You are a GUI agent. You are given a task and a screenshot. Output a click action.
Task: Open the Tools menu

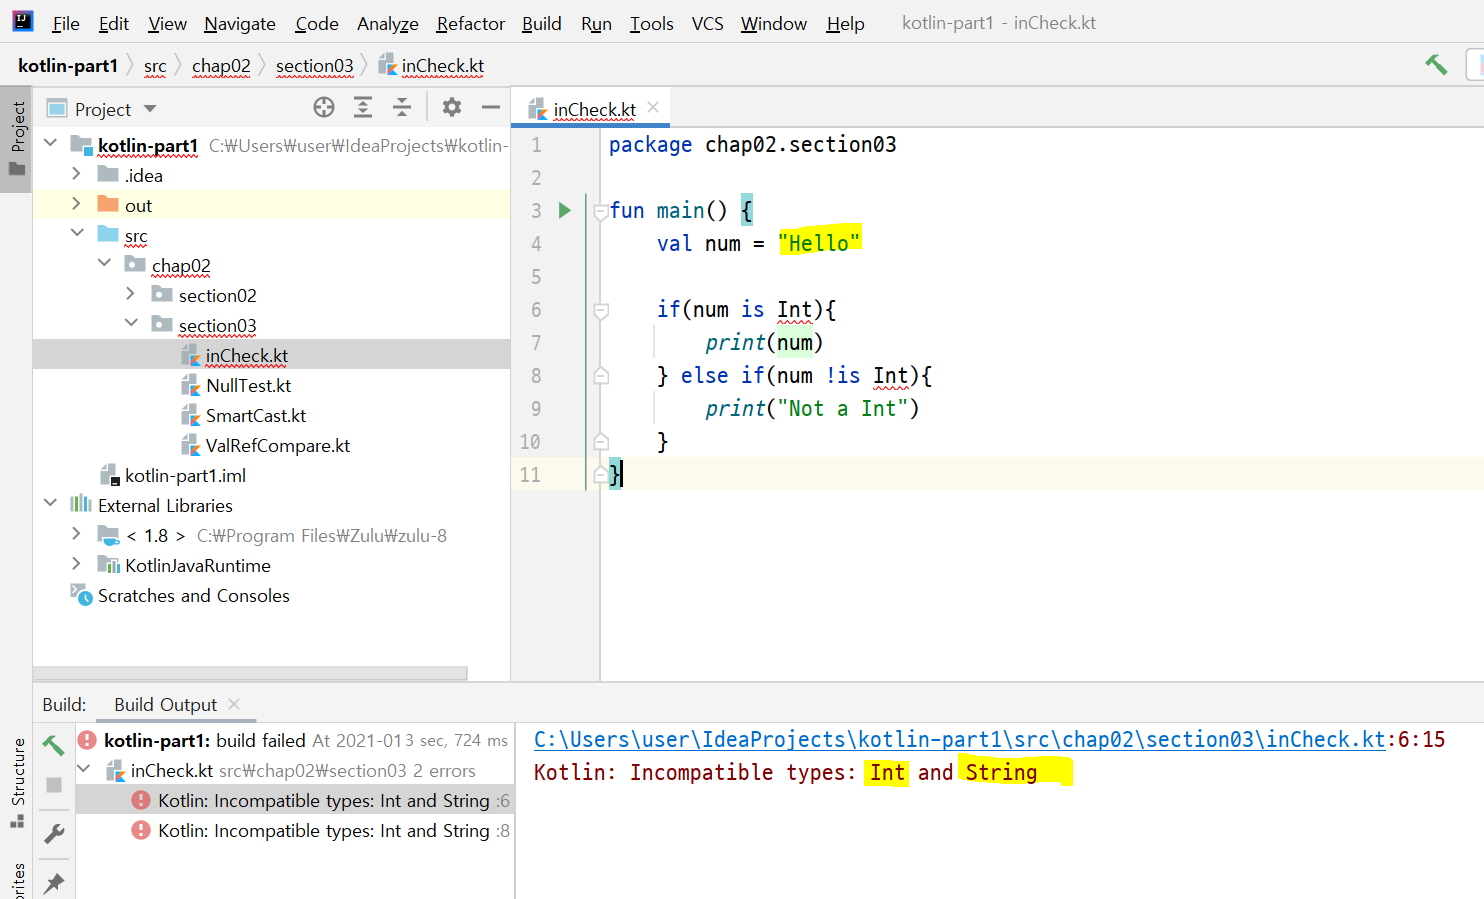651,23
